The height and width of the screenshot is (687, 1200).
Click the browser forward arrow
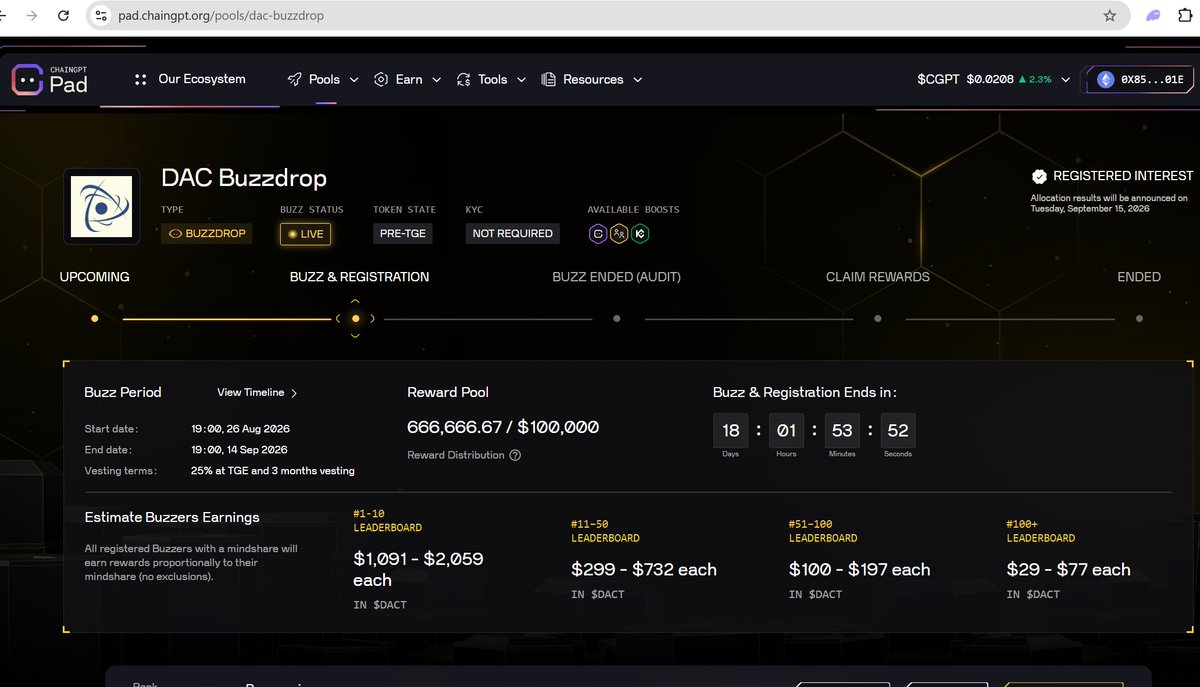pos(32,16)
